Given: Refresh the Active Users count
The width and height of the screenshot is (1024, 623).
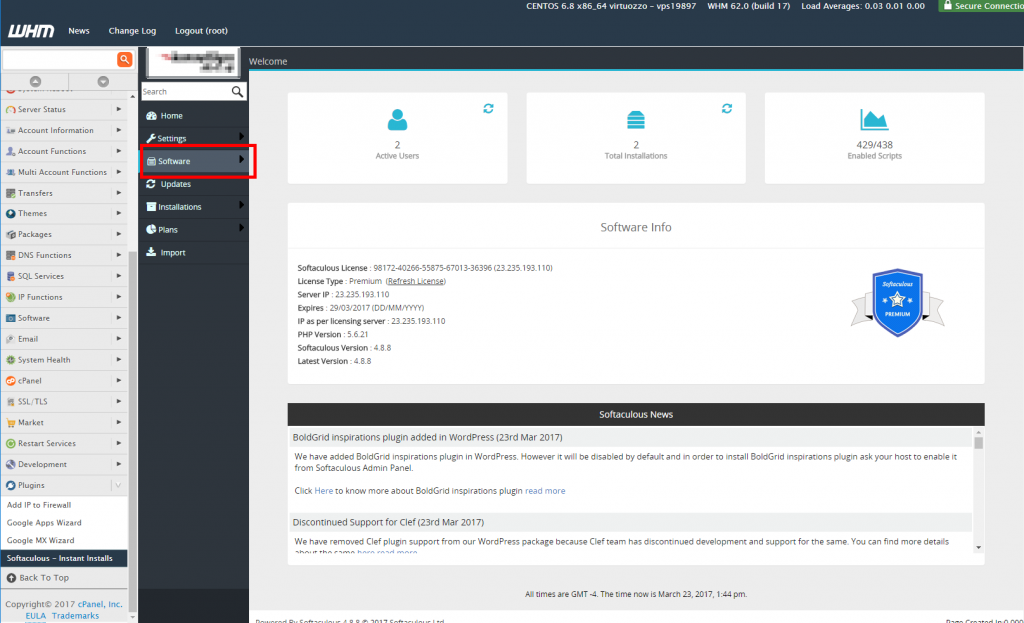Looking at the screenshot, I should point(488,108).
